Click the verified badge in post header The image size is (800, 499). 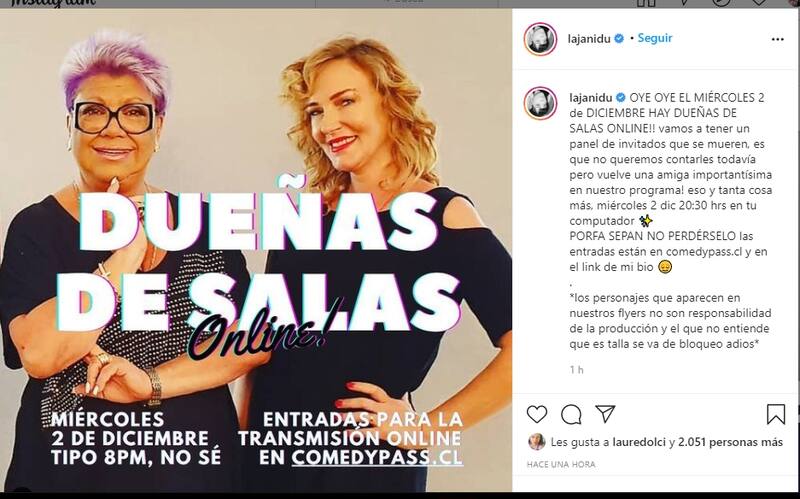click(x=619, y=38)
